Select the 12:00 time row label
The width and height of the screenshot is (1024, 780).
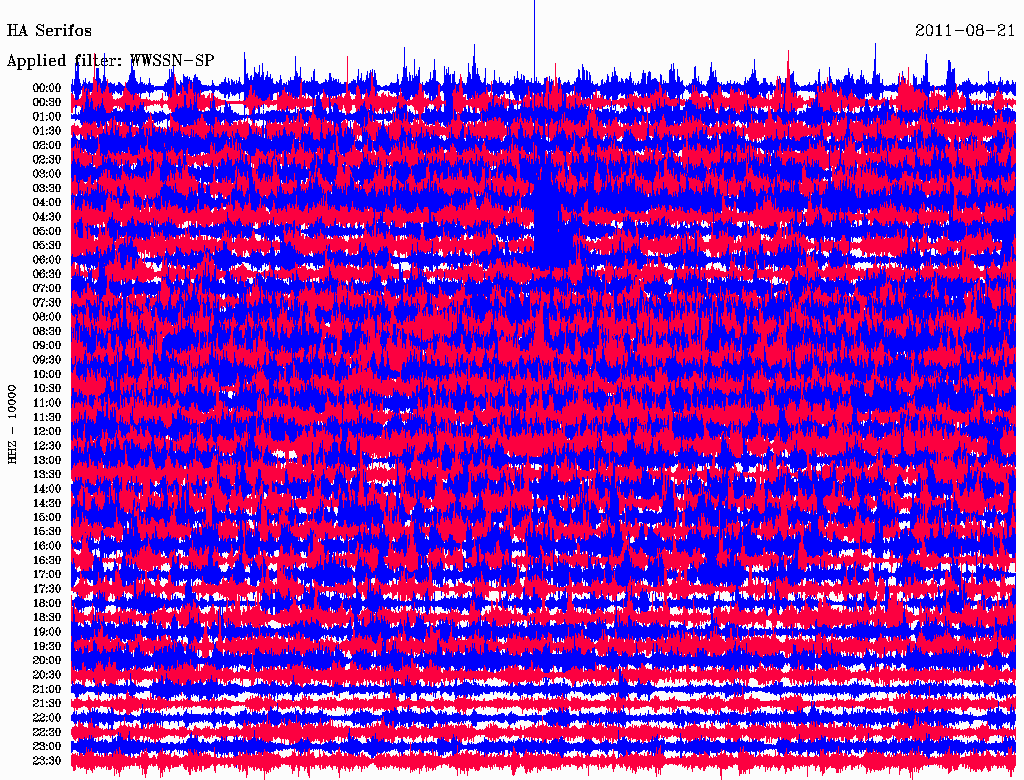46,432
